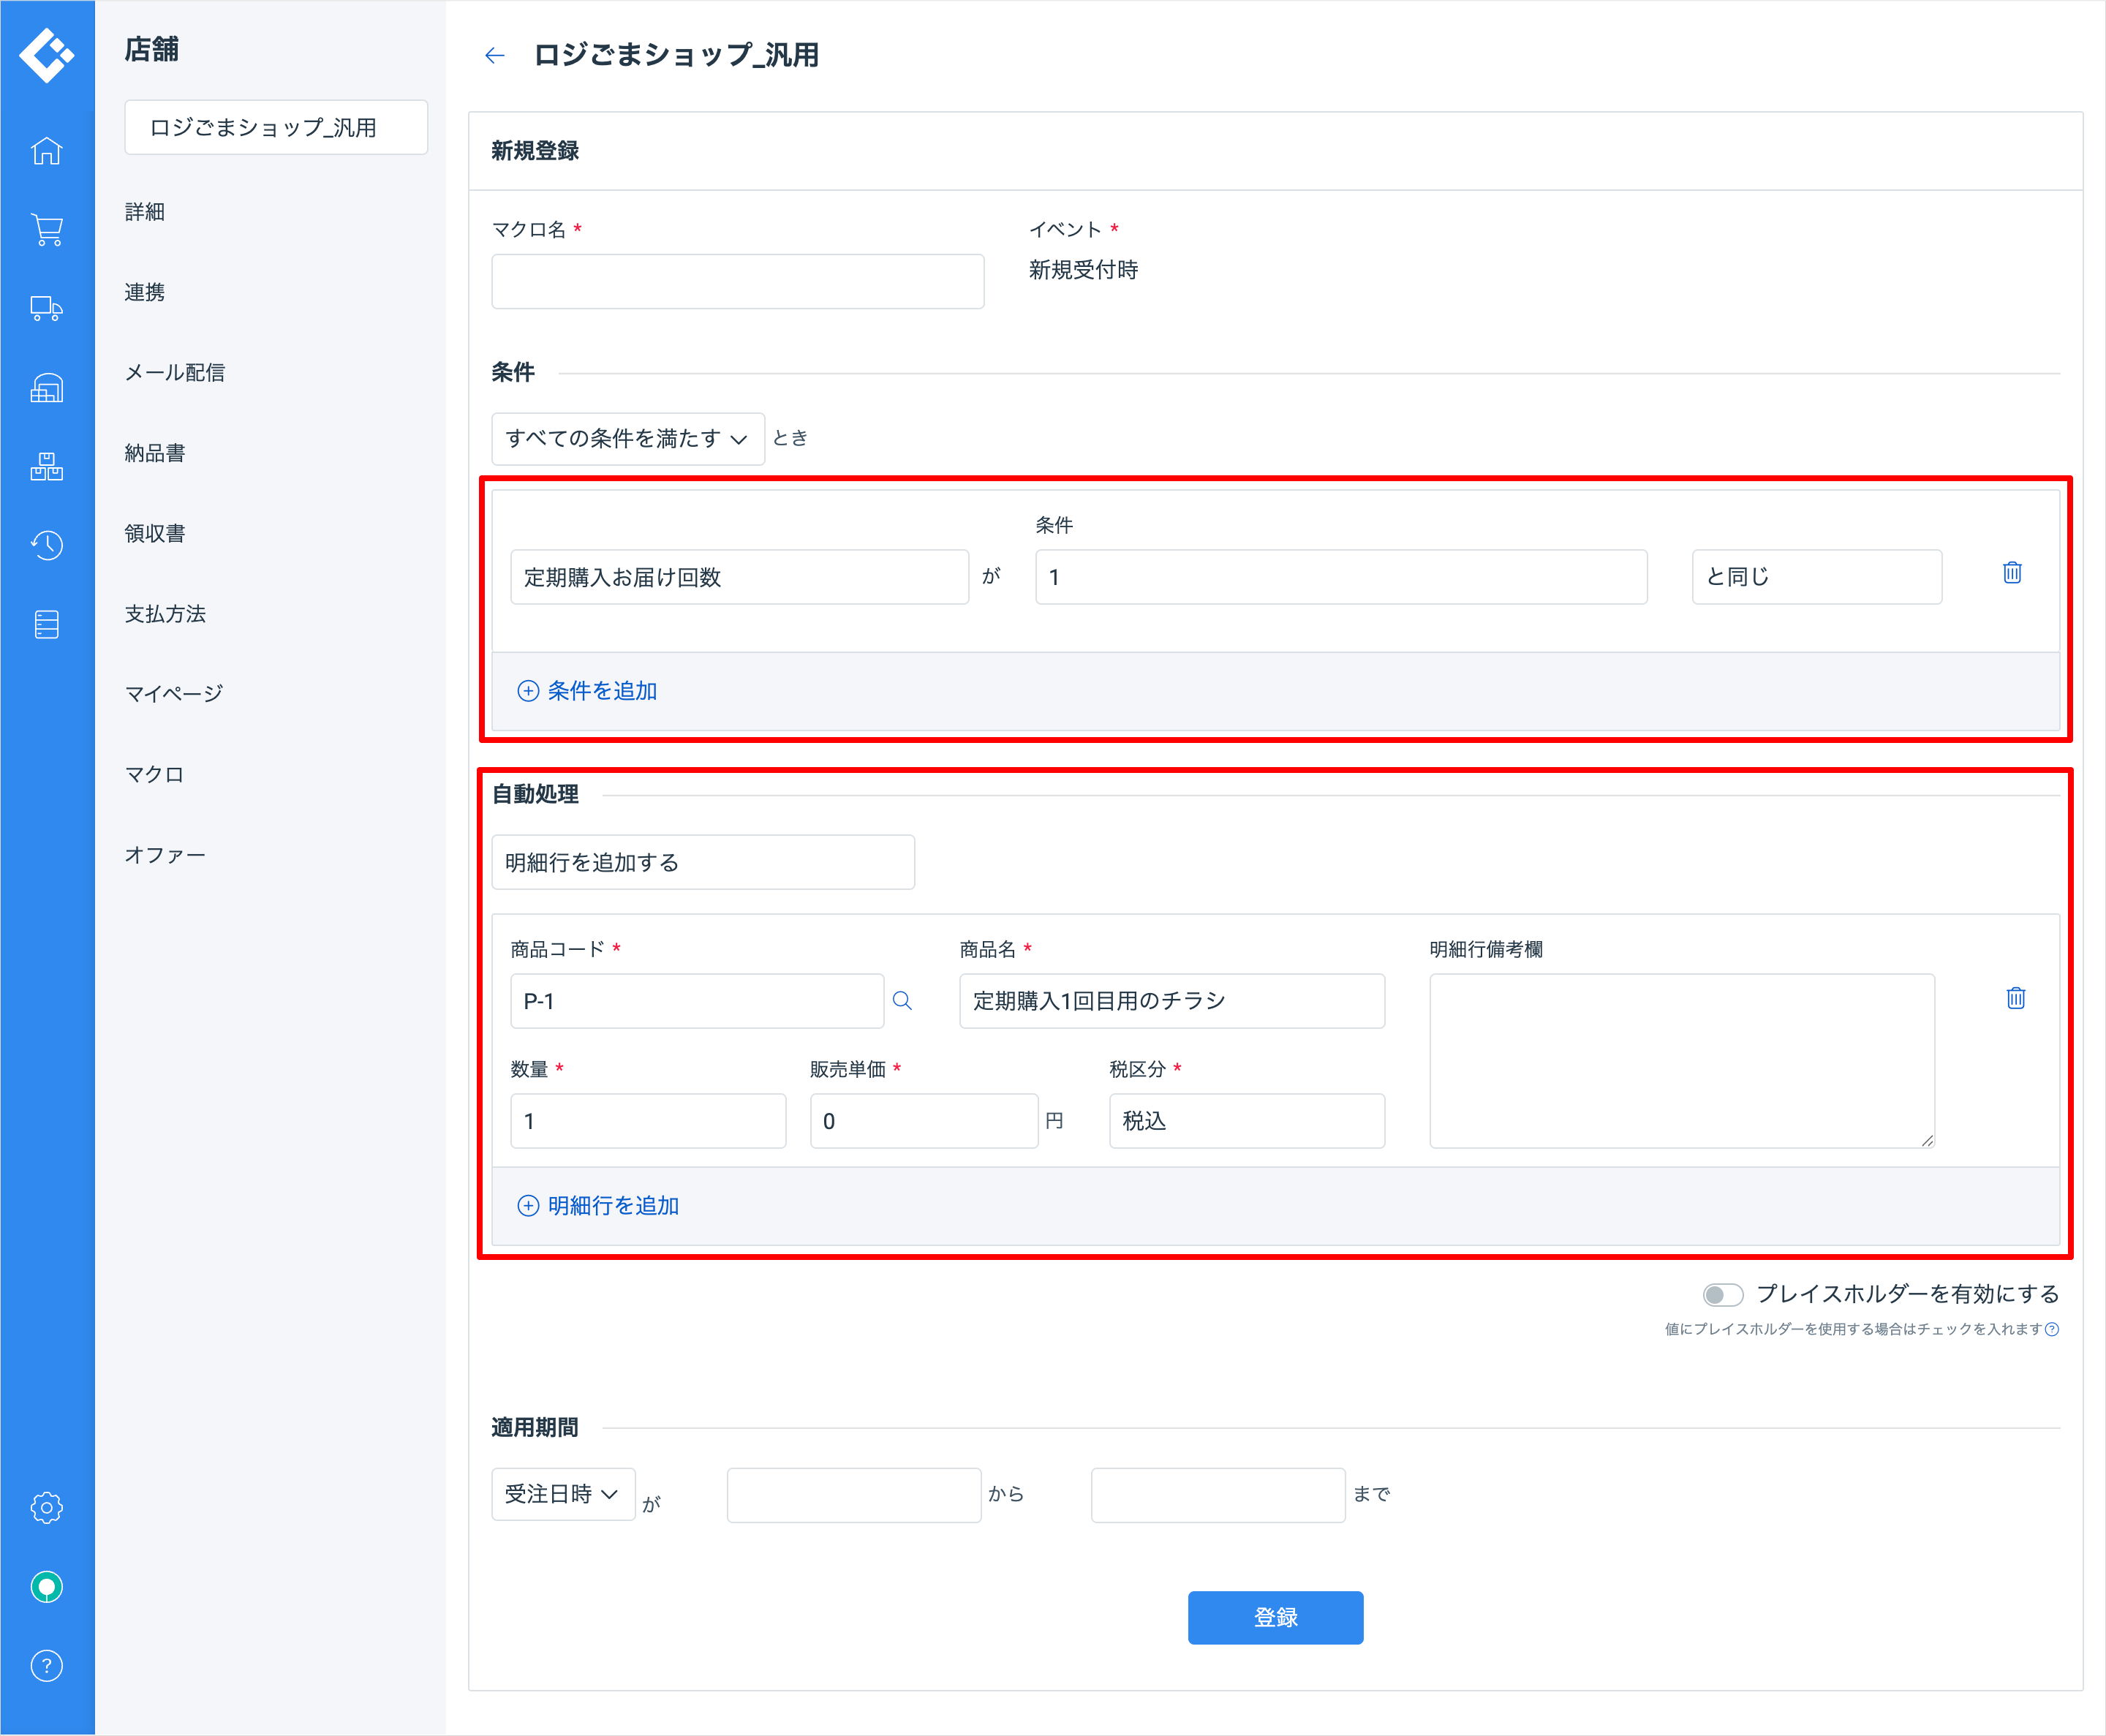
Task: Open the メール配信 menu item
Action: click(174, 373)
